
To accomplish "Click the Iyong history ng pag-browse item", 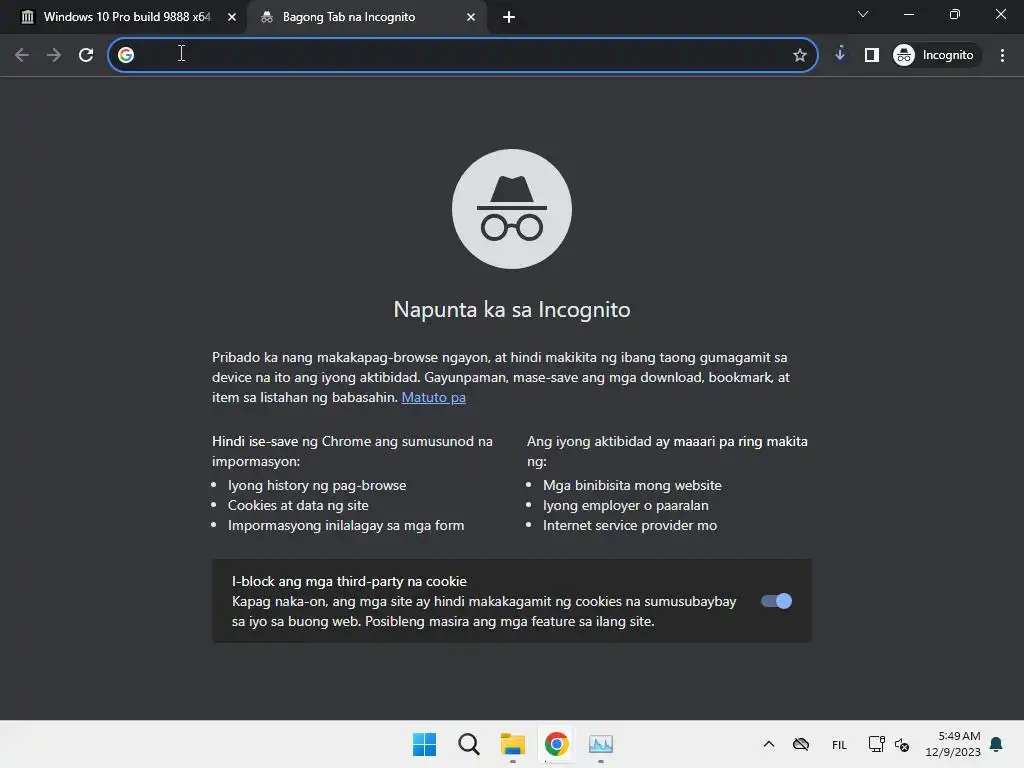I will (x=317, y=485).
